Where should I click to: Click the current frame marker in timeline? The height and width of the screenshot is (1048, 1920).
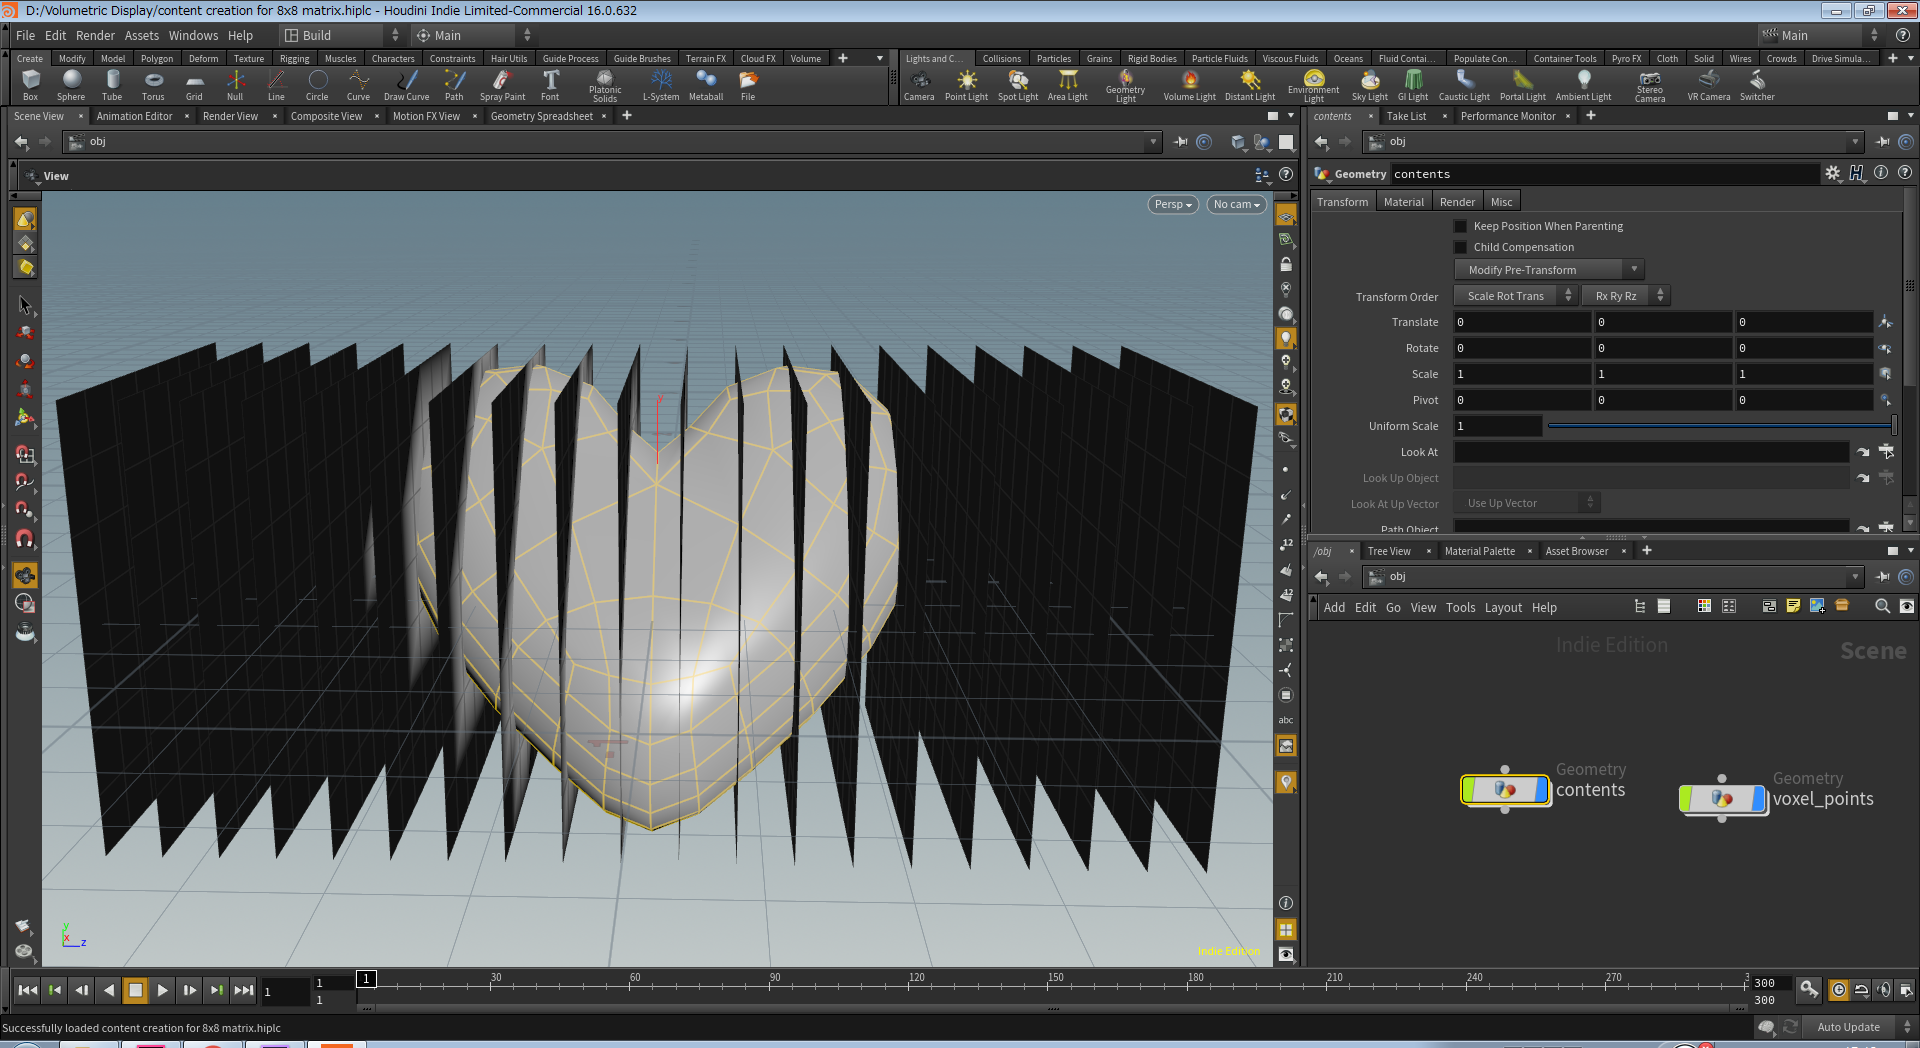[366, 979]
